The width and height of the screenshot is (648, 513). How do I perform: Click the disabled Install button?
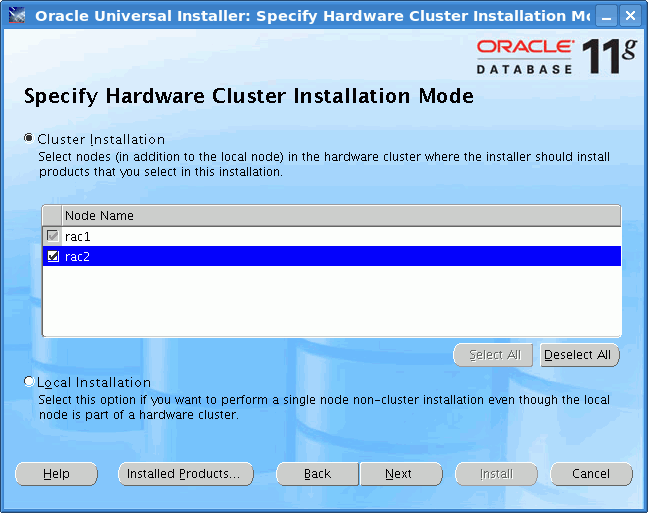click(x=496, y=474)
